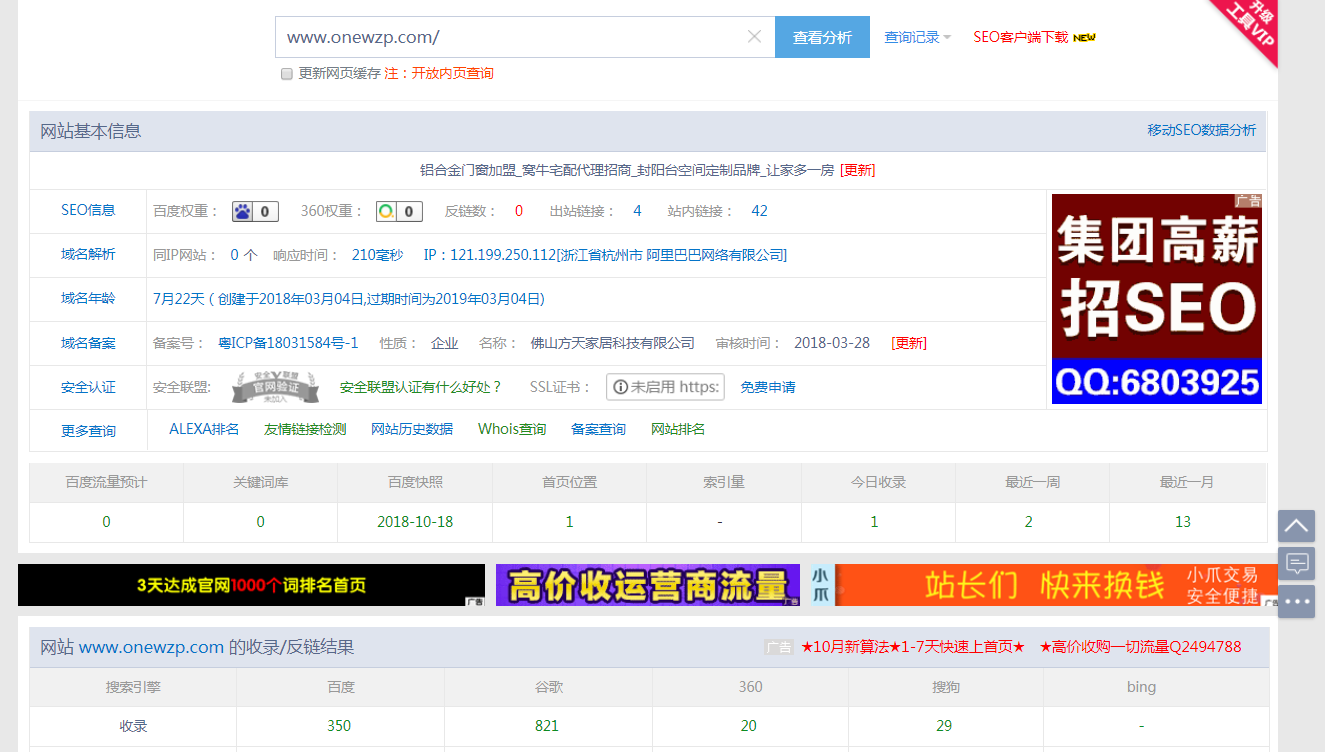Open the 网站历史数据 link
This screenshot has width=1325, height=752.
click(412, 429)
